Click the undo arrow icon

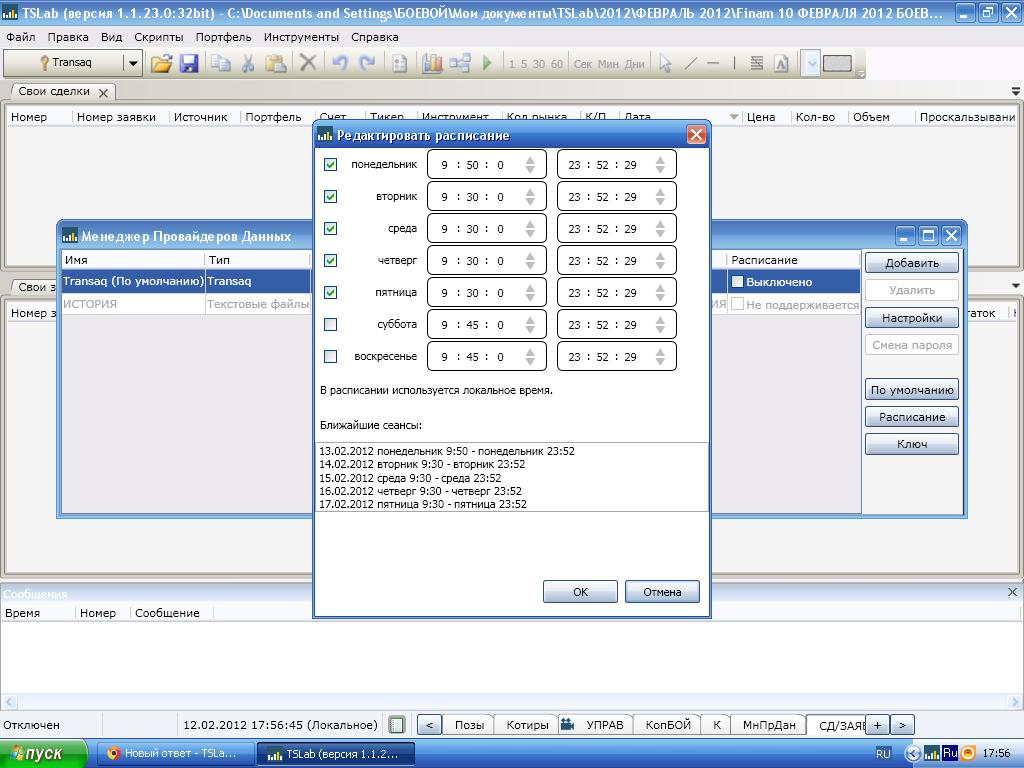(x=339, y=63)
